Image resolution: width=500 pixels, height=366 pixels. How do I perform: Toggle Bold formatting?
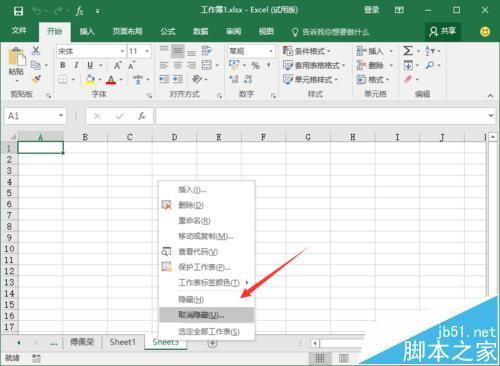tap(63, 65)
